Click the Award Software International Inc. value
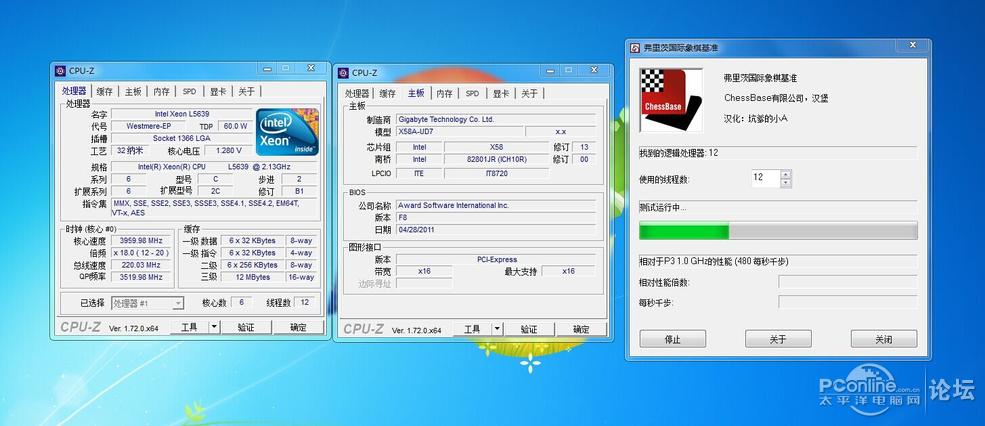Image resolution: width=985 pixels, height=426 pixels. (496, 205)
